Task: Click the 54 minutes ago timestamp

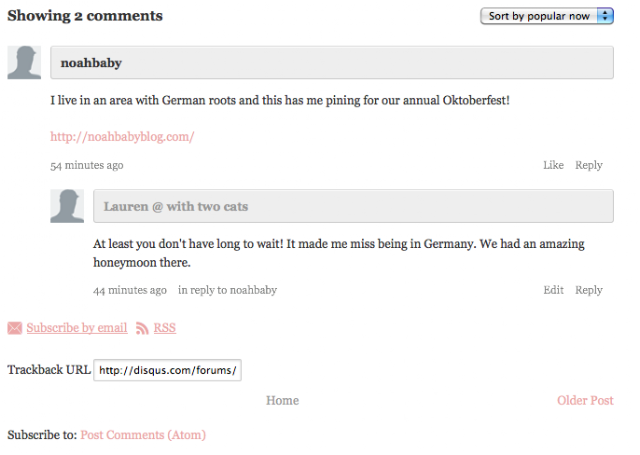Action: [x=87, y=165]
